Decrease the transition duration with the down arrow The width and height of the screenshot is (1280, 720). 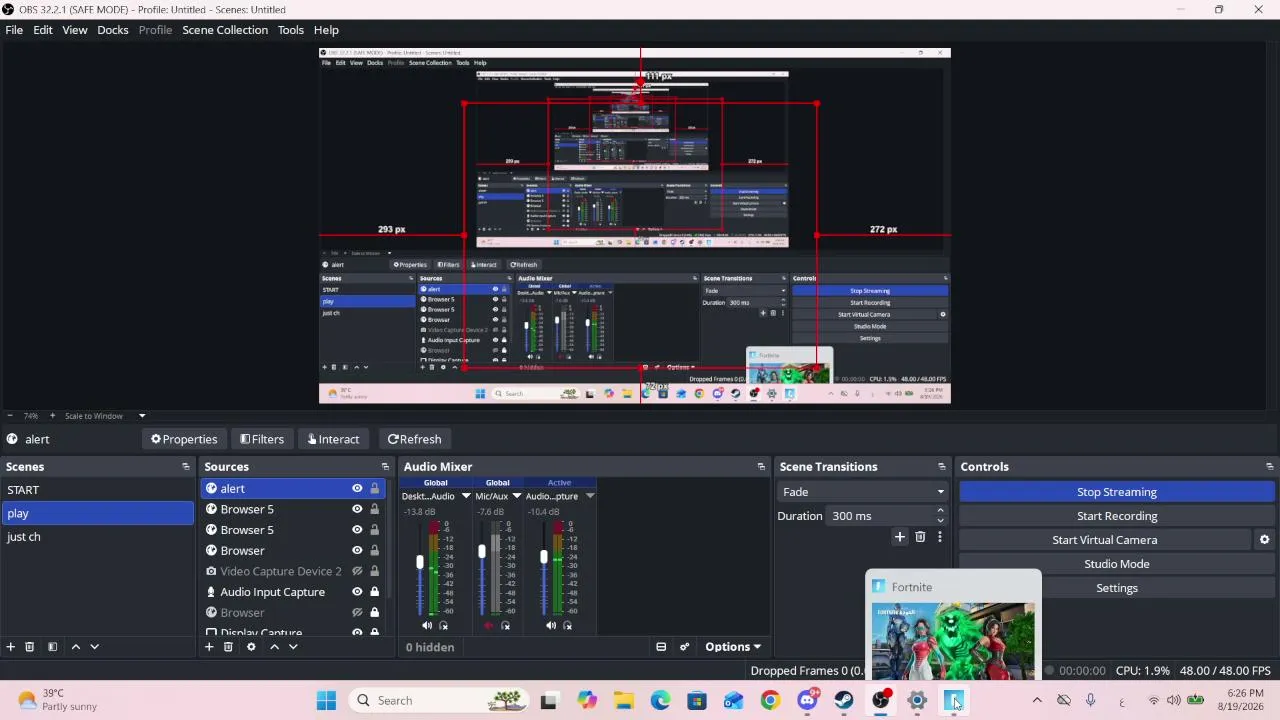click(x=940, y=521)
